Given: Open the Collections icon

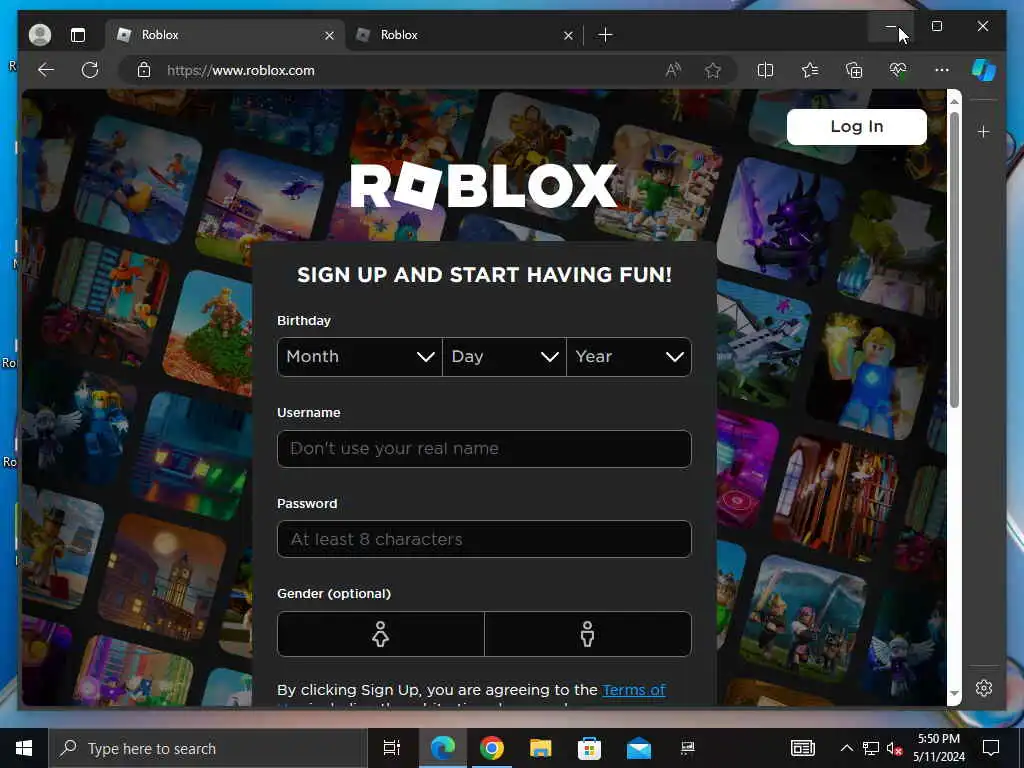Looking at the screenshot, I should coord(854,70).
